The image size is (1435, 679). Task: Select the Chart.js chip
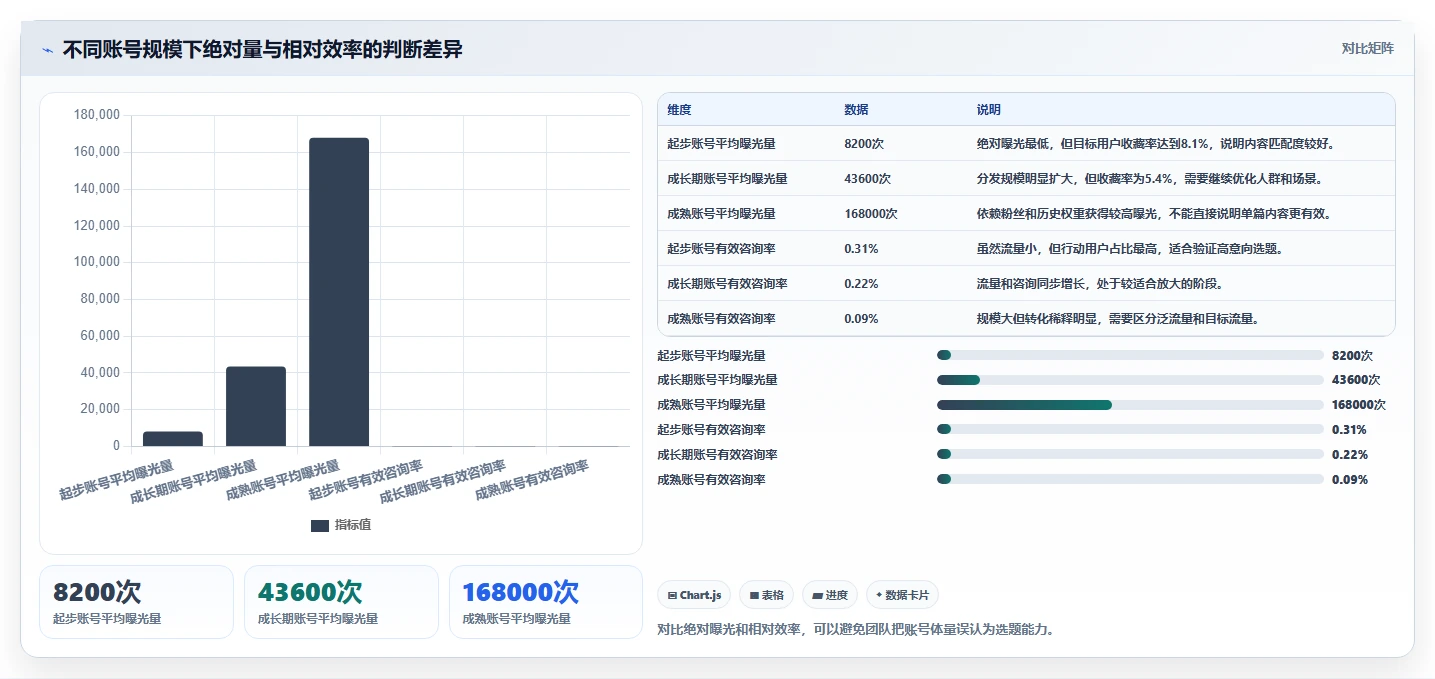point(694,595)
